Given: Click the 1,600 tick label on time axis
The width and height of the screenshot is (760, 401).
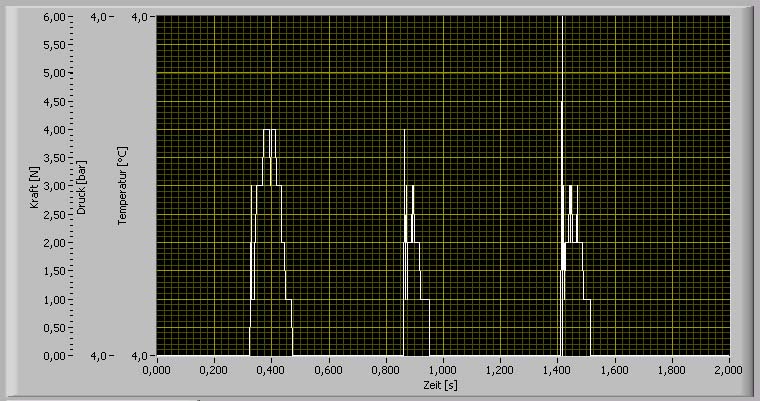Looking at the screenshot, I should pos(615,370).
